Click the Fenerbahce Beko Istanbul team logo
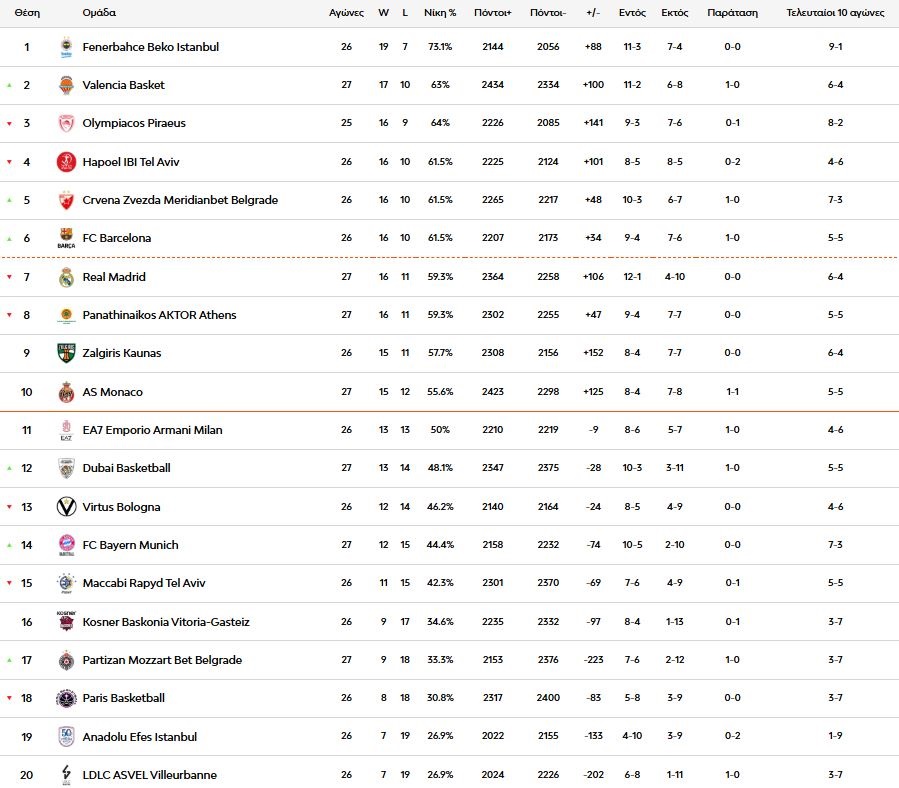The width and height of the screenshot is (899, 788). [x=66, y=47]
